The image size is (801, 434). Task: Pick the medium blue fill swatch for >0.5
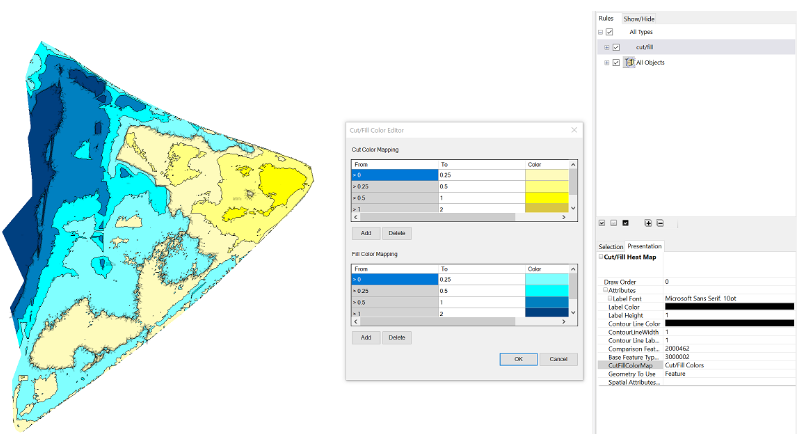pyautogui.click(x=547, y=302)
